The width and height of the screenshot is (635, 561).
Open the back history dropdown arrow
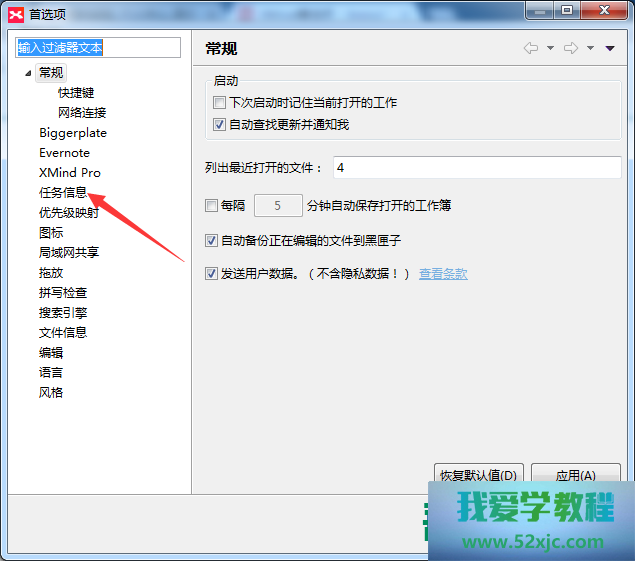coord(550,48)
